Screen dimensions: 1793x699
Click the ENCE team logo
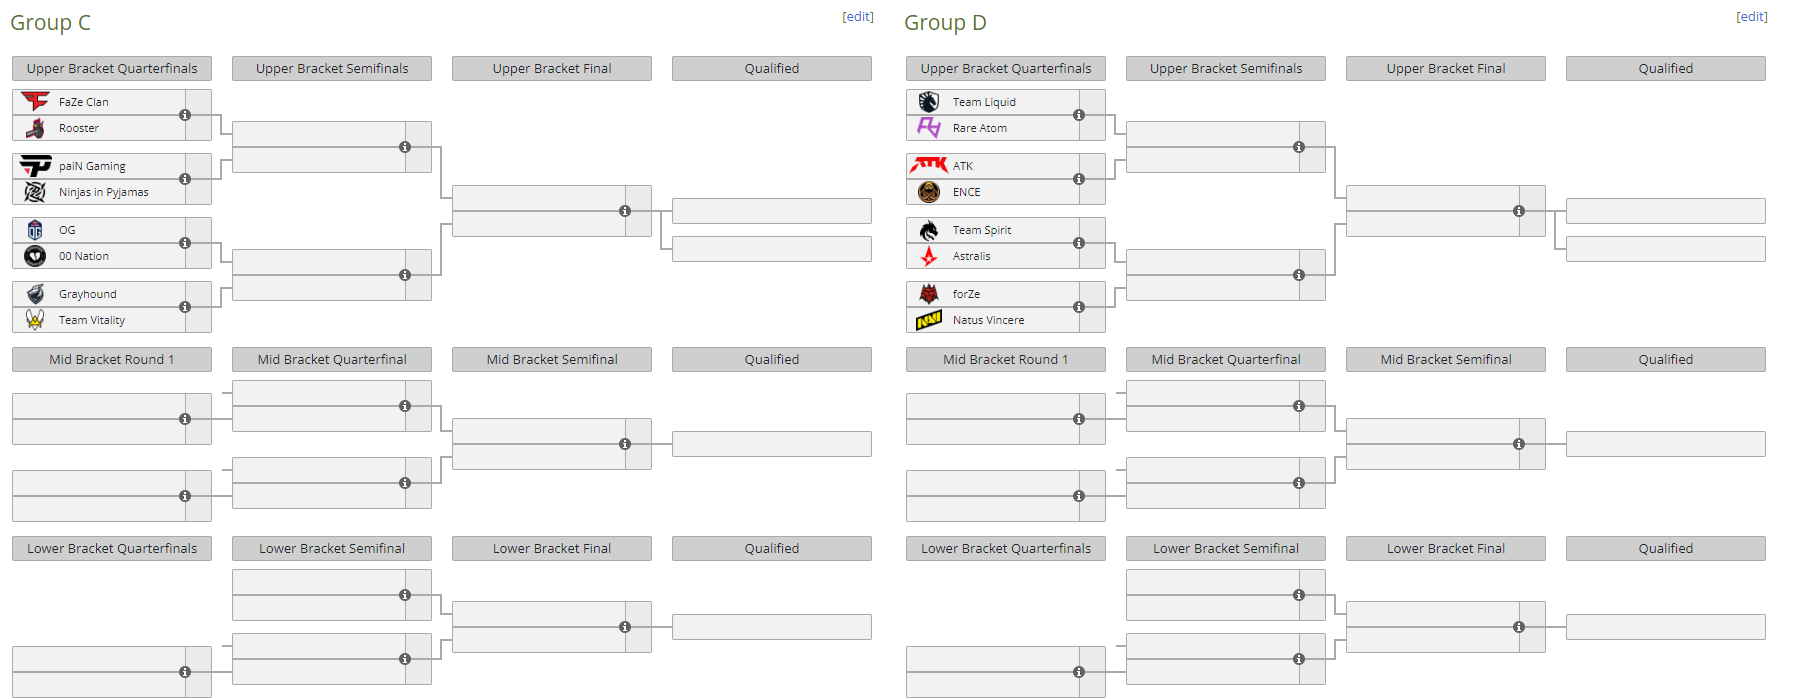coord(929,192)
